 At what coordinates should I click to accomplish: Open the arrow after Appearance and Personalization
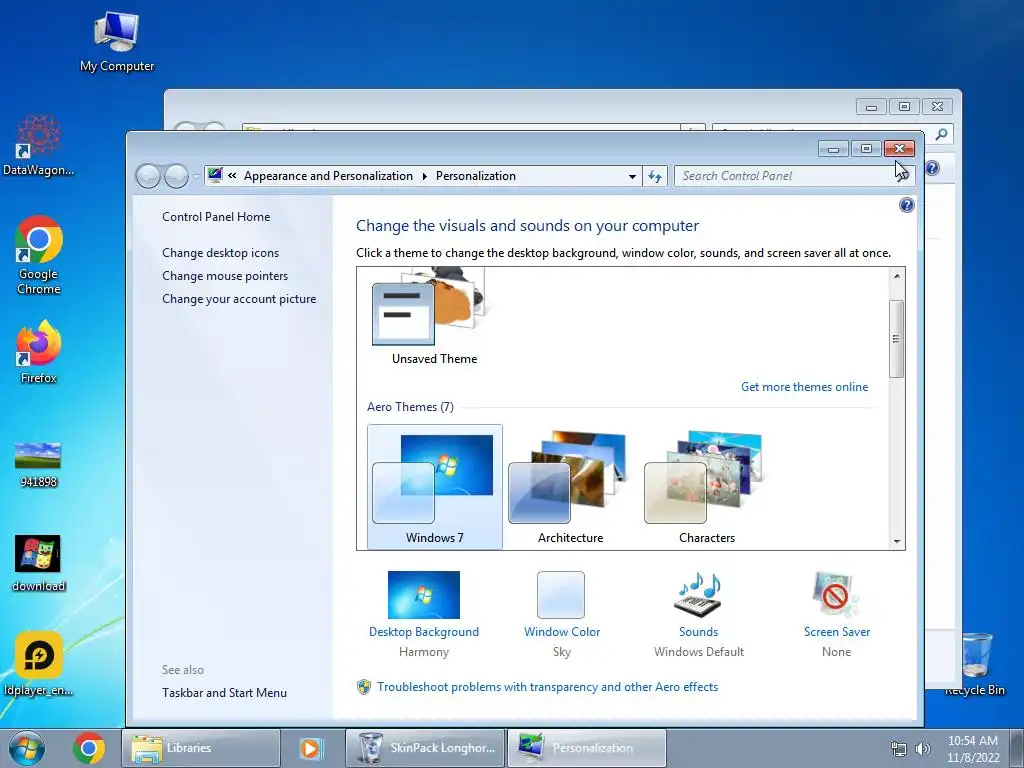coord(424,176)
